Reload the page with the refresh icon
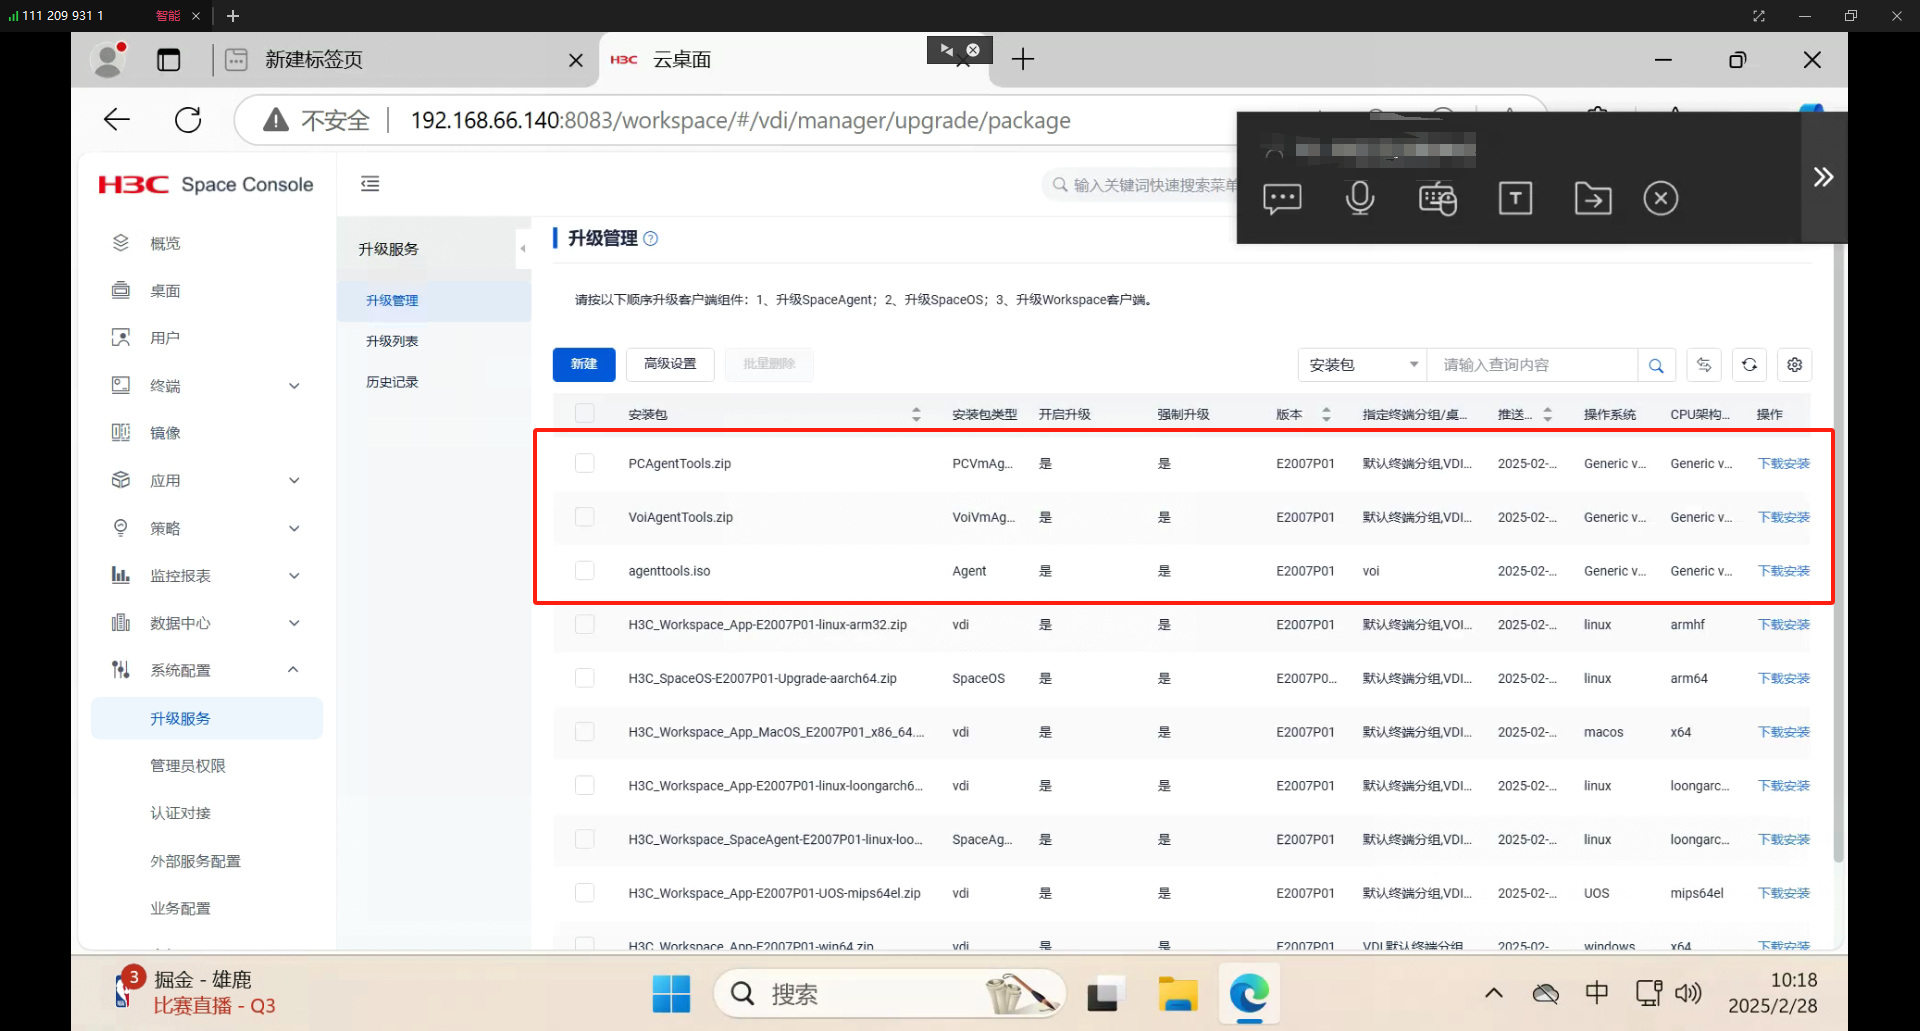Screen dimensions: 1920x1031 [188, 120]
